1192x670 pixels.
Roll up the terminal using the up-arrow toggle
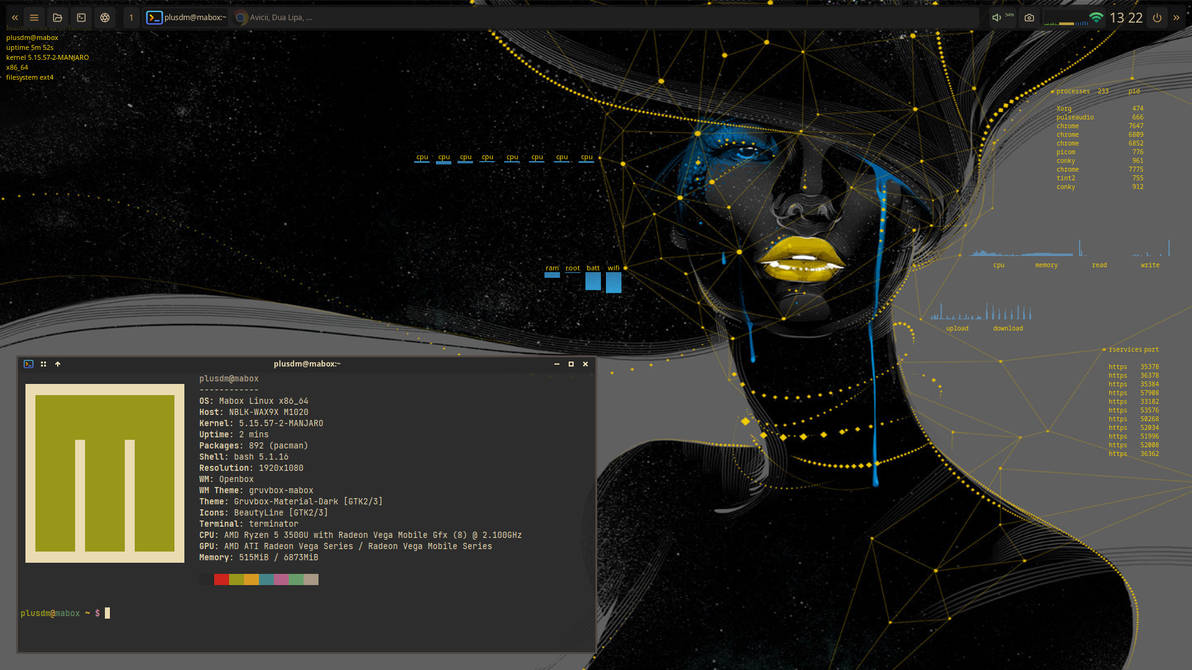coord(57,364)
